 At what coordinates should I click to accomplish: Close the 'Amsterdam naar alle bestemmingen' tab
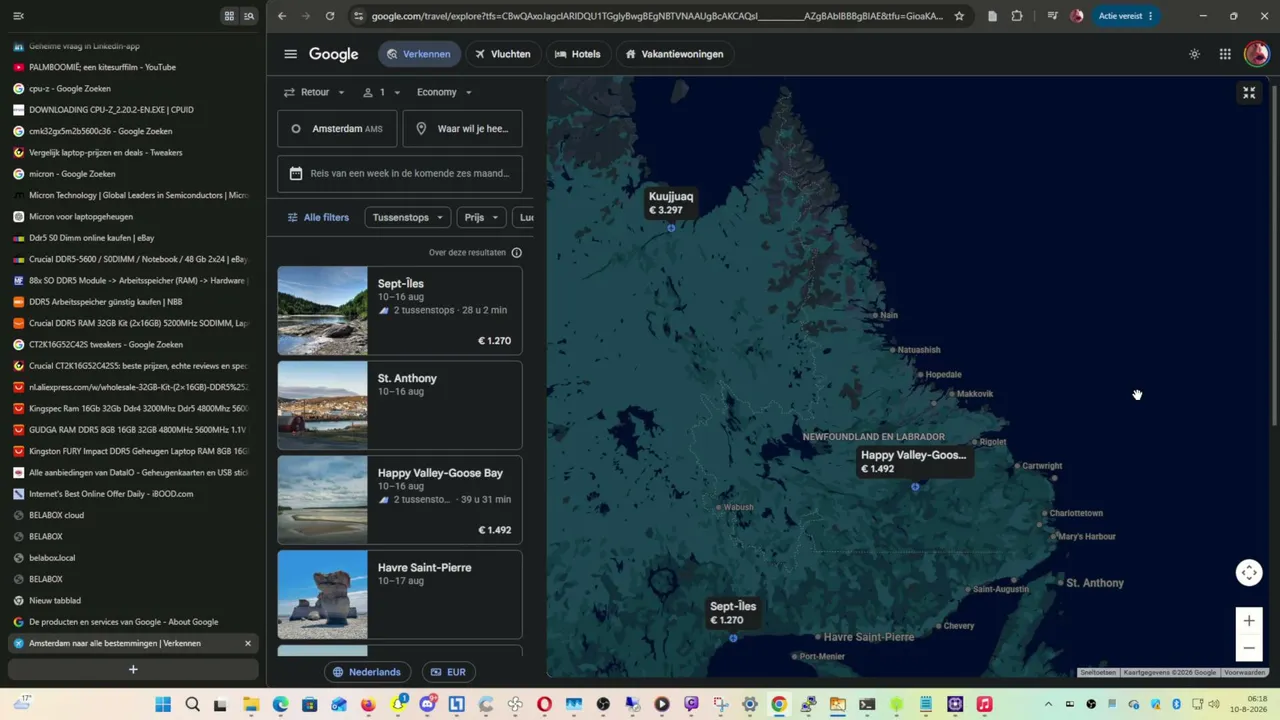point(248,643)
